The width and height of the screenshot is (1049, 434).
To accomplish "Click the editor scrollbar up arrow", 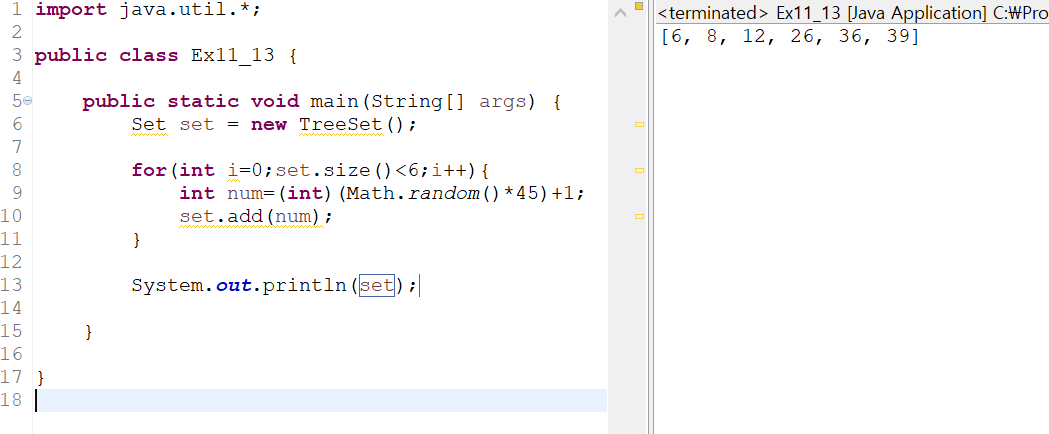I will [x=620, y=11].
